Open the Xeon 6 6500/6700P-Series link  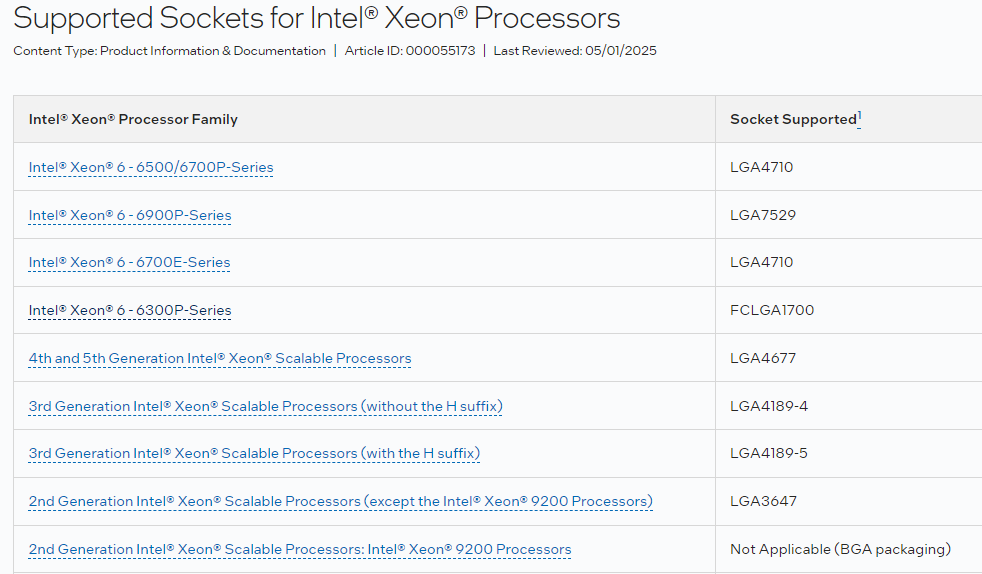click(x=151, y=167)
